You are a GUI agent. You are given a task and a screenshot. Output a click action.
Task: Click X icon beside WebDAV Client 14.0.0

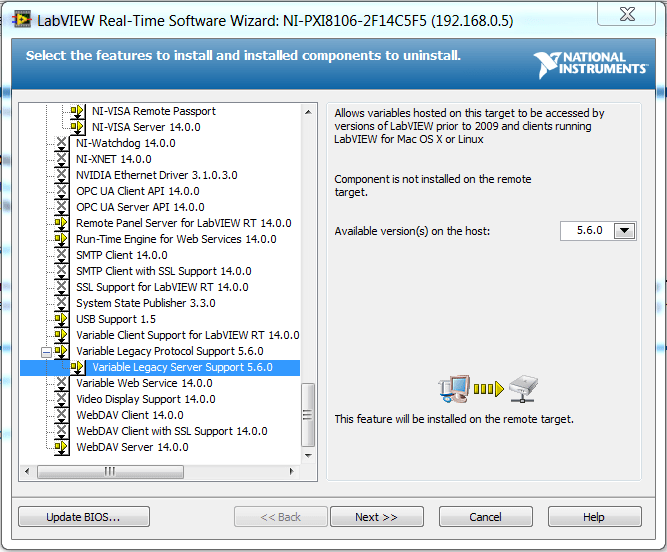click(62, 415)
